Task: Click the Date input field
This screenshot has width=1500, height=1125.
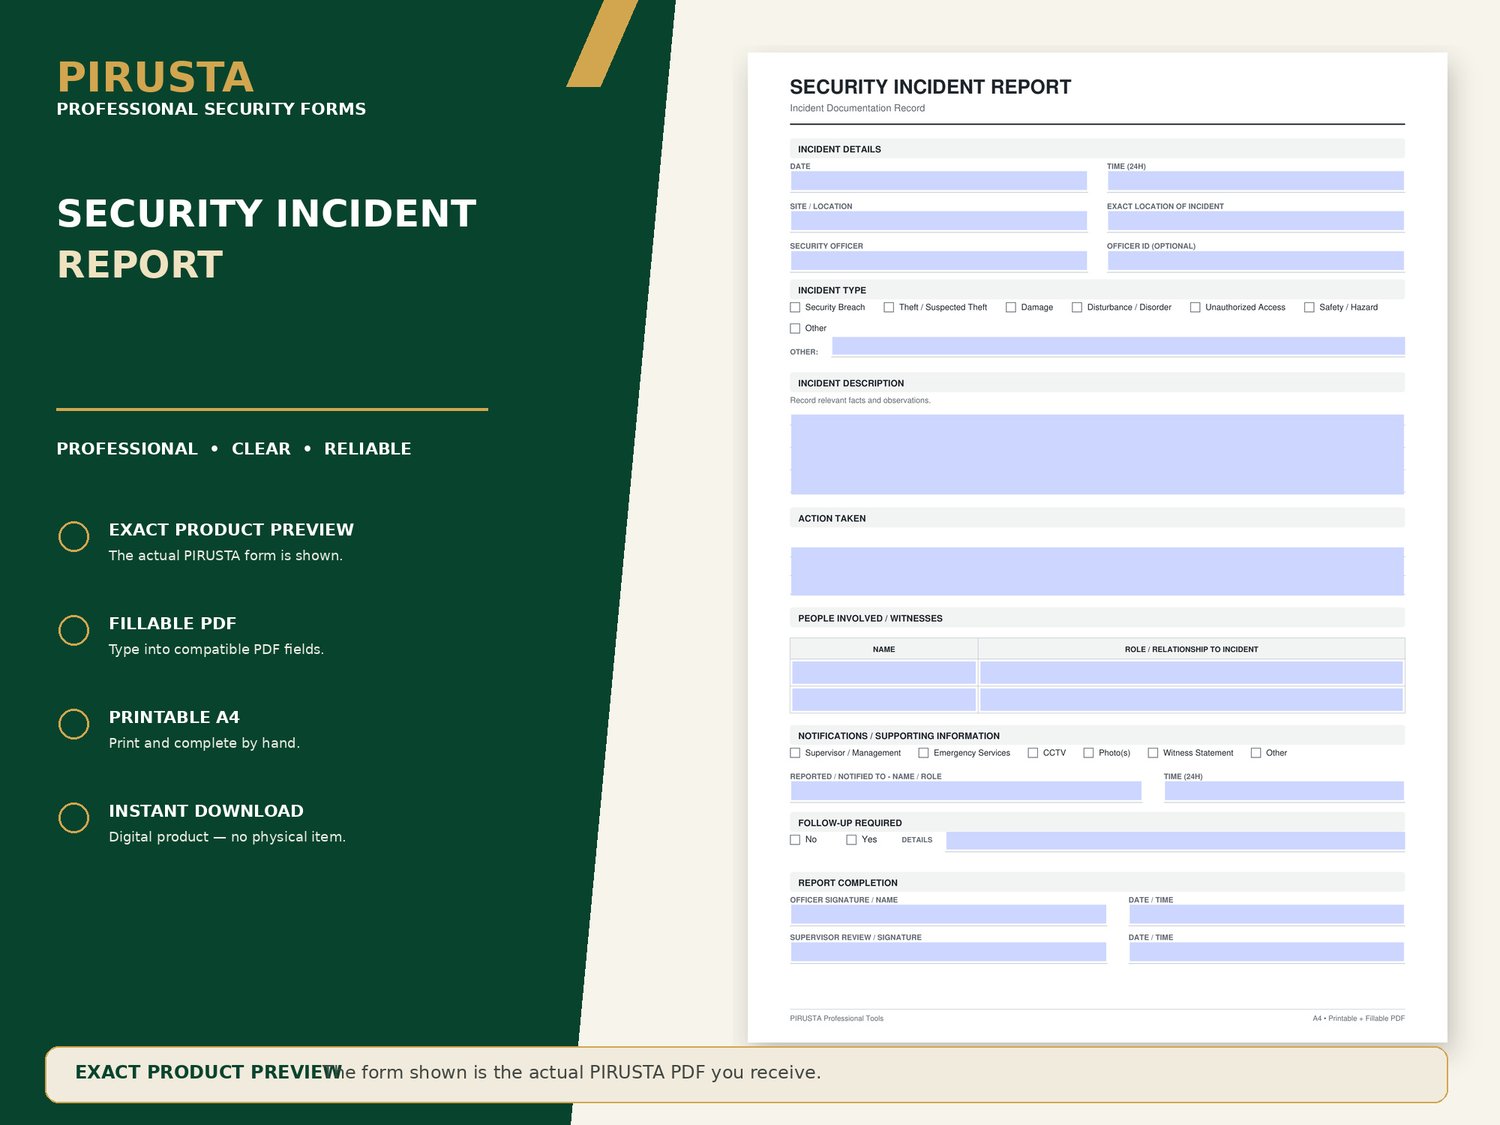Action: click(939, 181)
